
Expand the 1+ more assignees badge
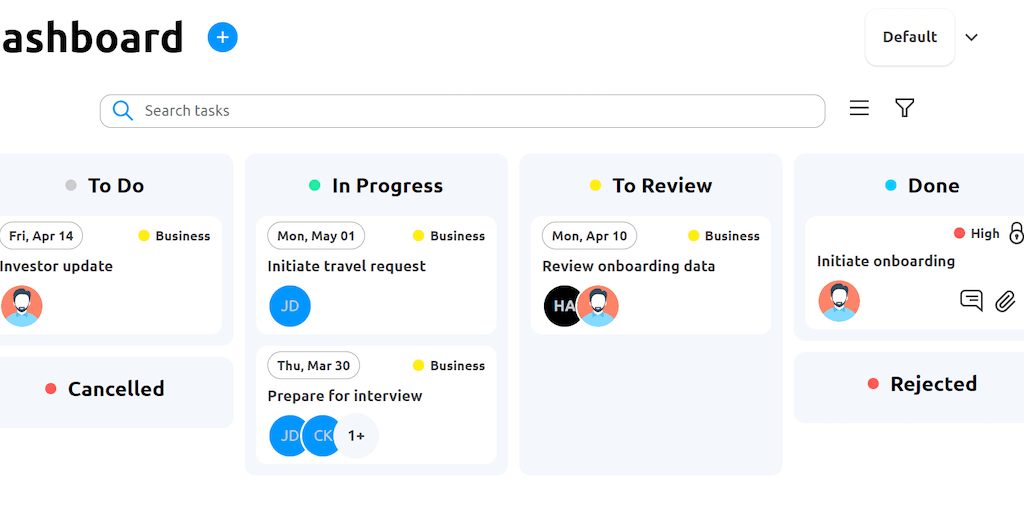coord(356,436)
